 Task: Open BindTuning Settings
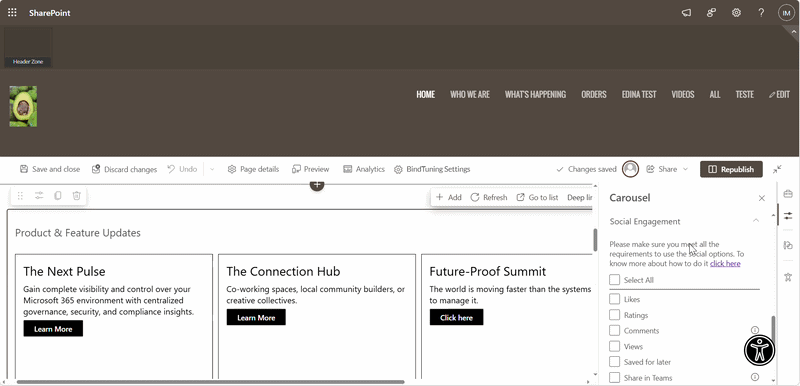pyautogui.click(x=432, y=169)
